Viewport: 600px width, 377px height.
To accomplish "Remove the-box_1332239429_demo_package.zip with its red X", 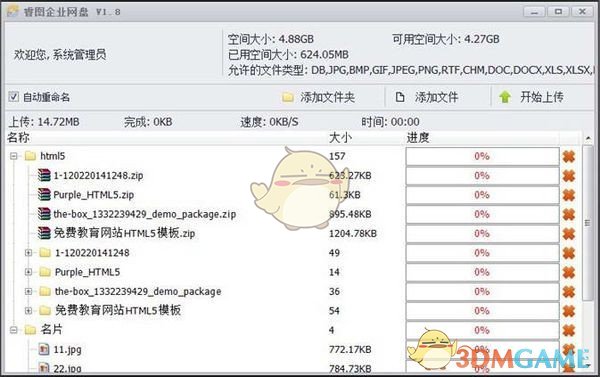I will coord(569,214).
